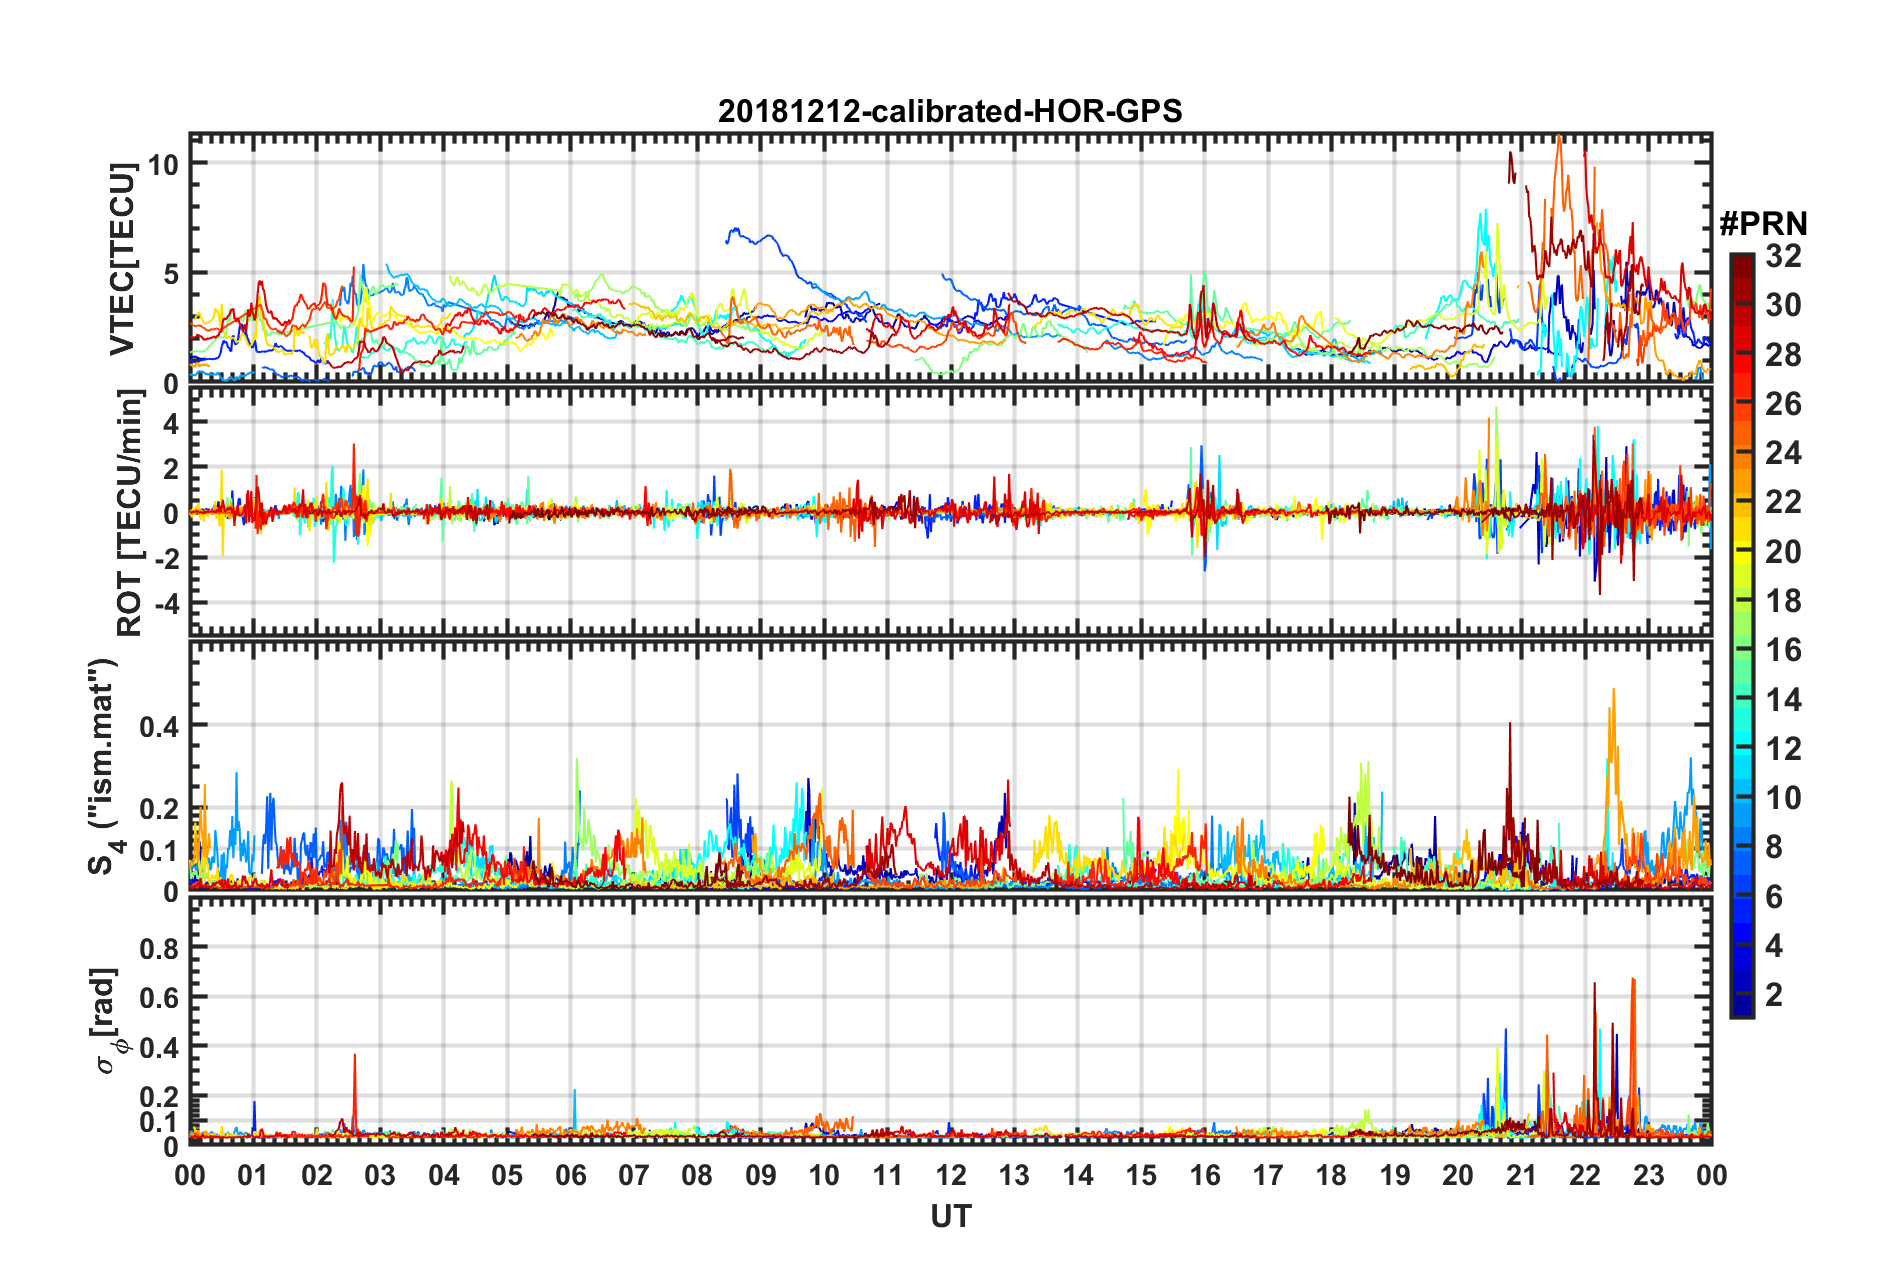The height and width of the screenshot is (1272, 1902).
Task: Click x-axis tick label 03
Action: pyautogui.click(x=380, y=1175)
